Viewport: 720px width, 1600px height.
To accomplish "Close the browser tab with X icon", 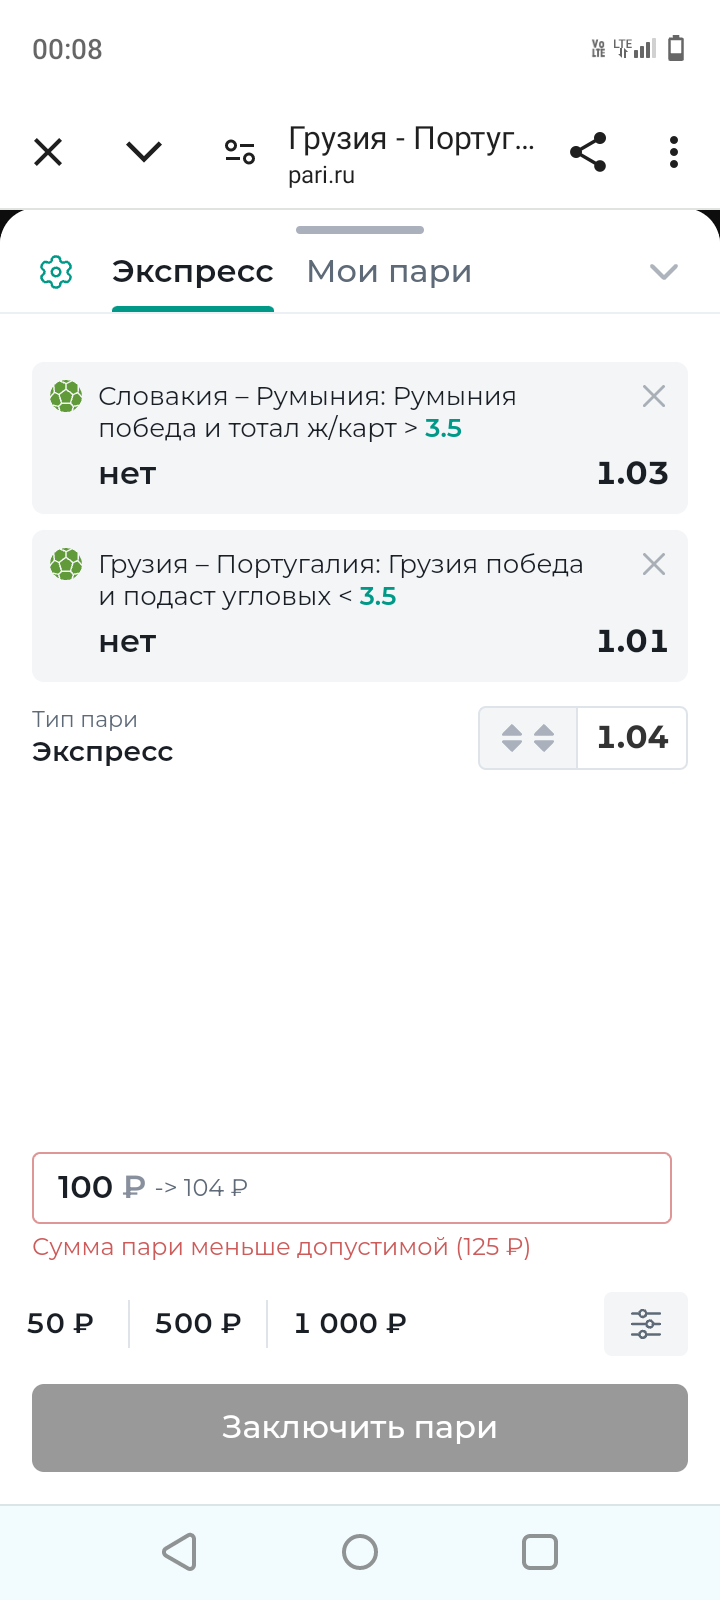I will point(48,152).
